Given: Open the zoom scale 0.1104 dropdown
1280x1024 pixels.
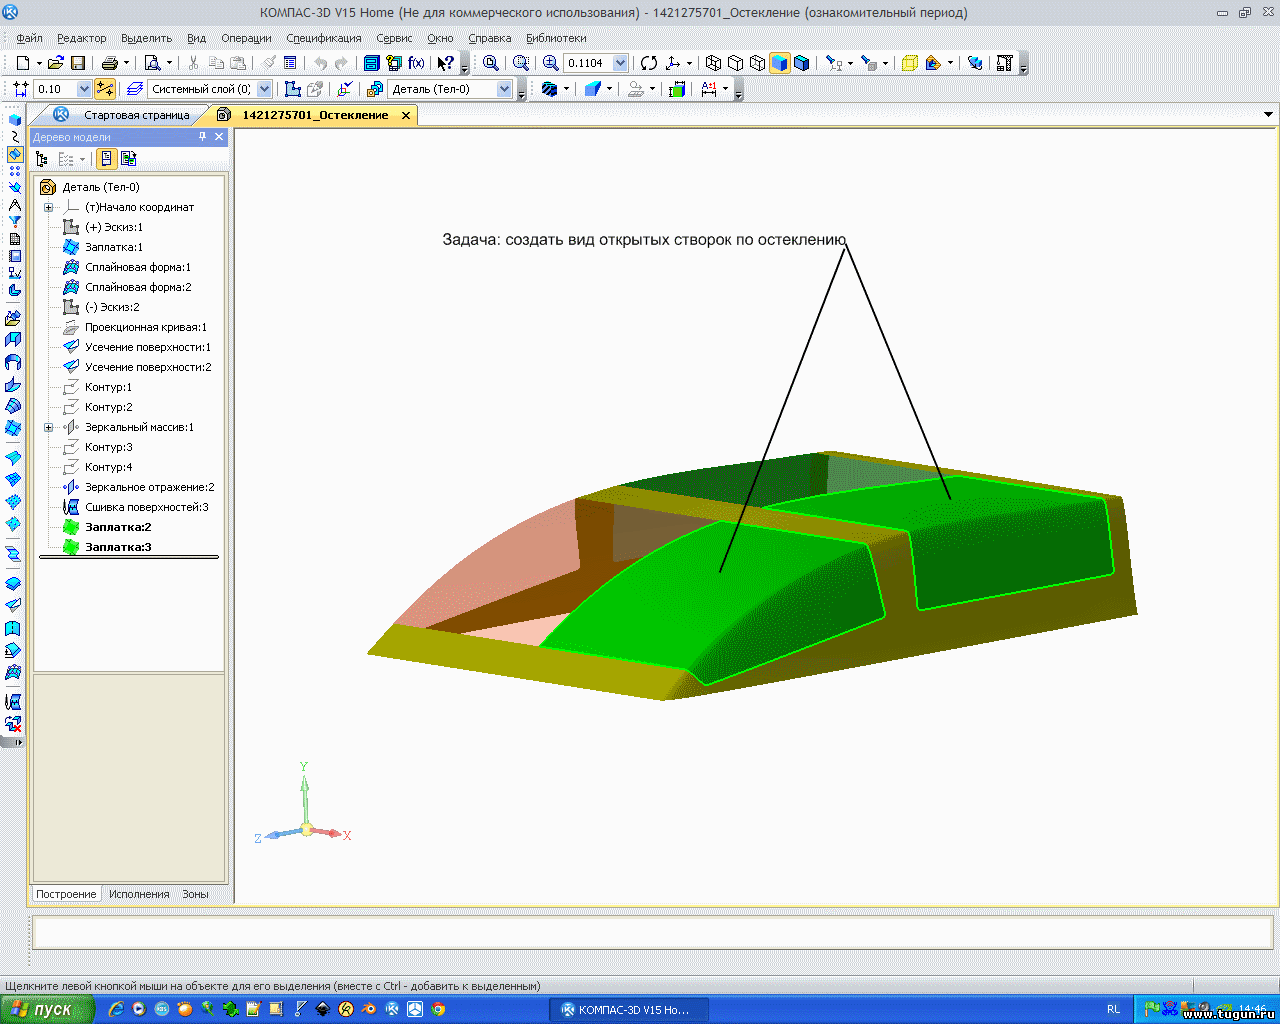Looking at the screenshot, I should tap(620, 63).
